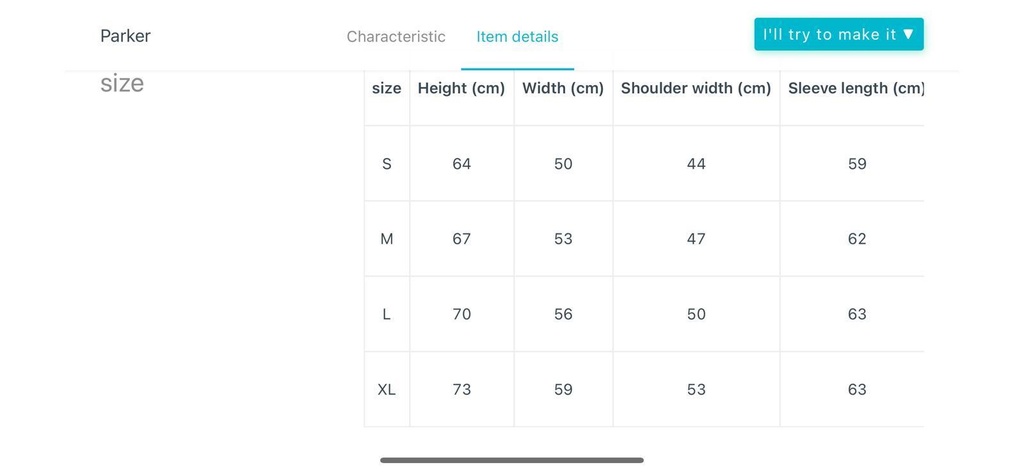
Task: Click the S height value 64
Action: click(461, 164)
